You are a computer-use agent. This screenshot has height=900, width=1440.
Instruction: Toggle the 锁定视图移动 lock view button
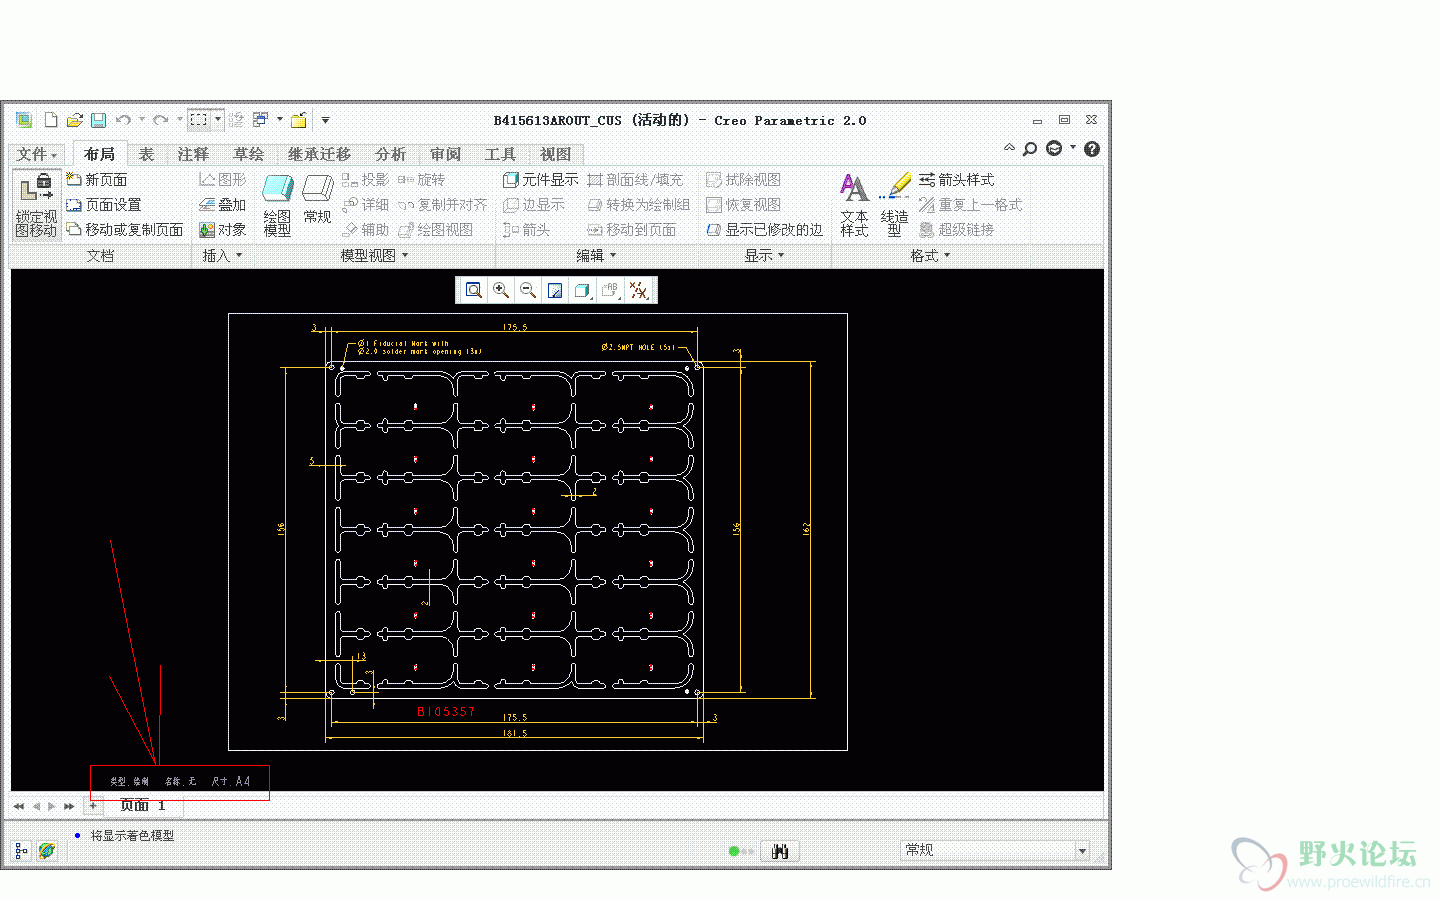36,205
